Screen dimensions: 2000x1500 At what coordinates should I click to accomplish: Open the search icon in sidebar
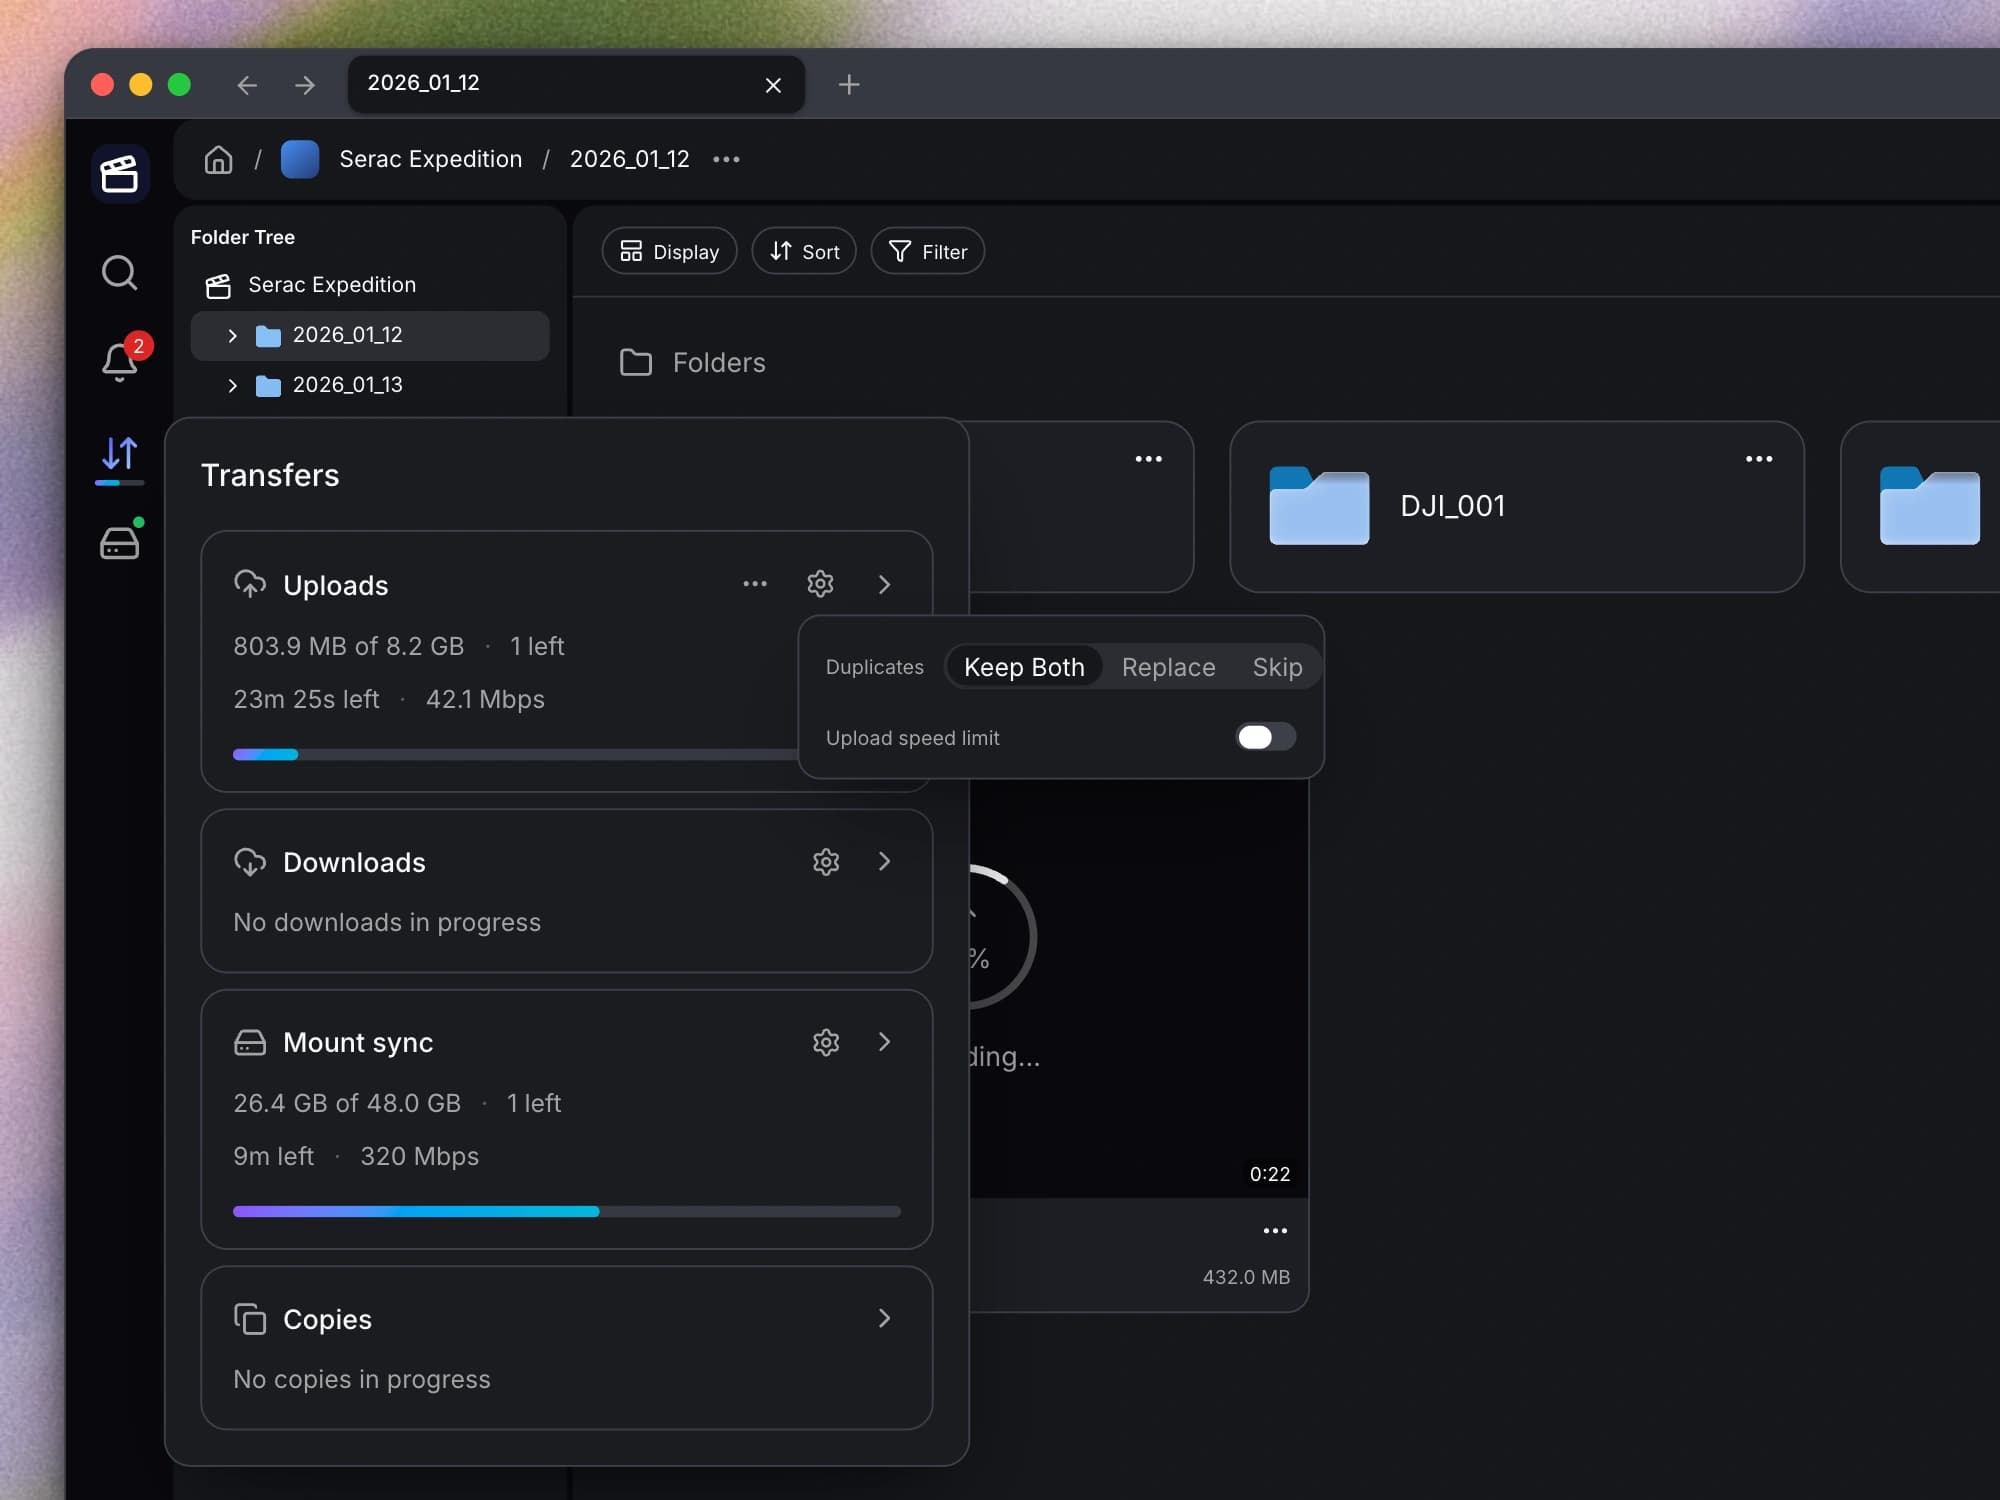pos(119,272)
